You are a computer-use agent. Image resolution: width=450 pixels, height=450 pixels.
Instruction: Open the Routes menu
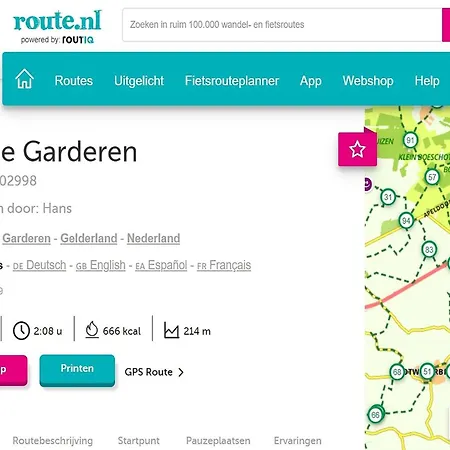click(74, 81)
